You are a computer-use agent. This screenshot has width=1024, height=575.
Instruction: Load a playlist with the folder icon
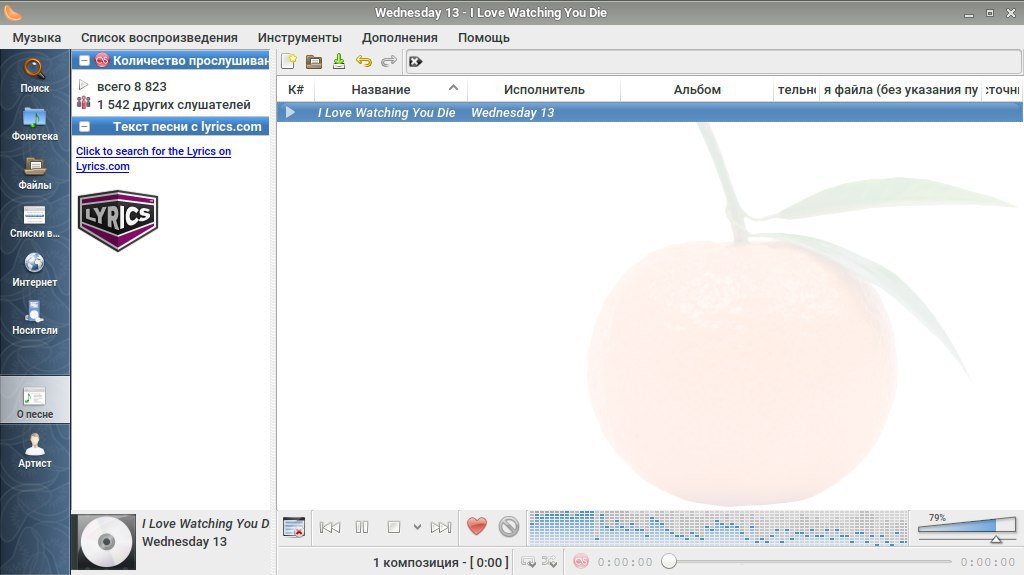314,61
